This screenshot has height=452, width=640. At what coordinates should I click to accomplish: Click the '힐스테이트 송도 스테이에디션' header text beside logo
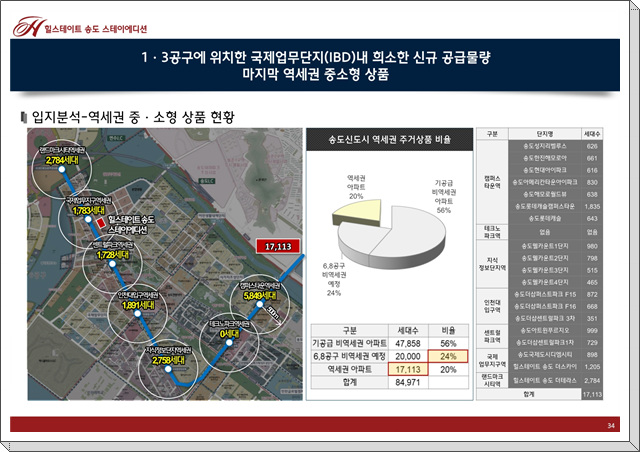[x=96, y=29]
